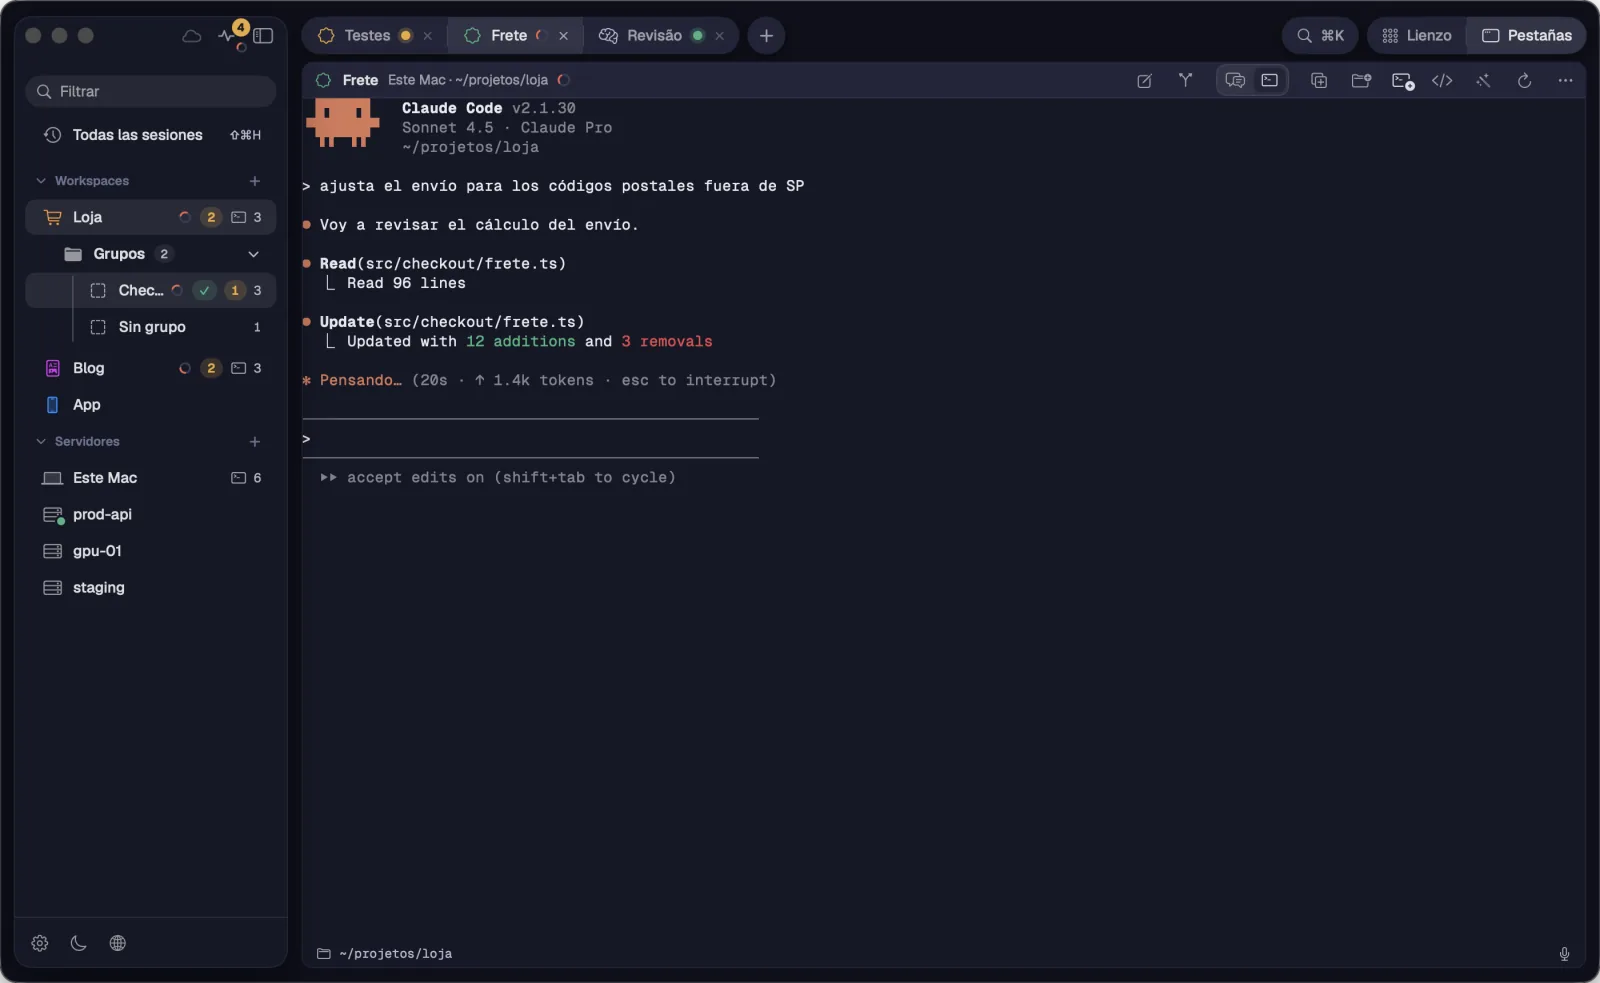Select Este Mac server

151,478
